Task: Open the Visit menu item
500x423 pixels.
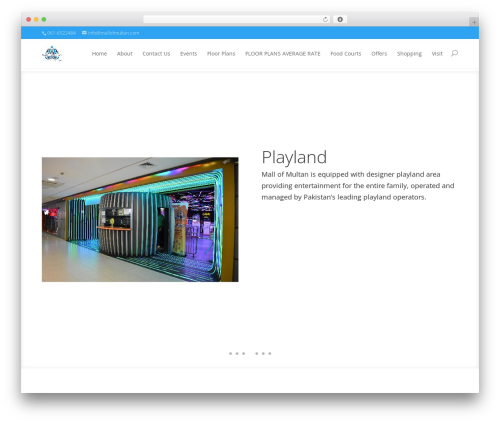Action: [437, 54]
